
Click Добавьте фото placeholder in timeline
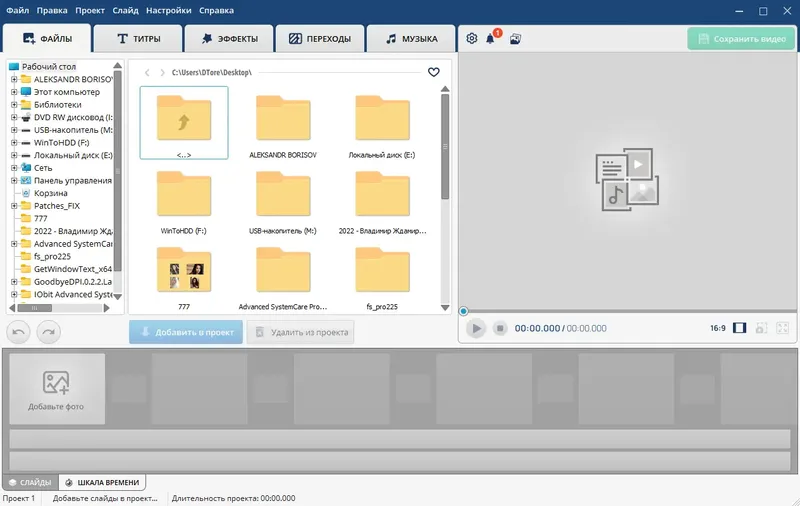click(x=57, y=389)
